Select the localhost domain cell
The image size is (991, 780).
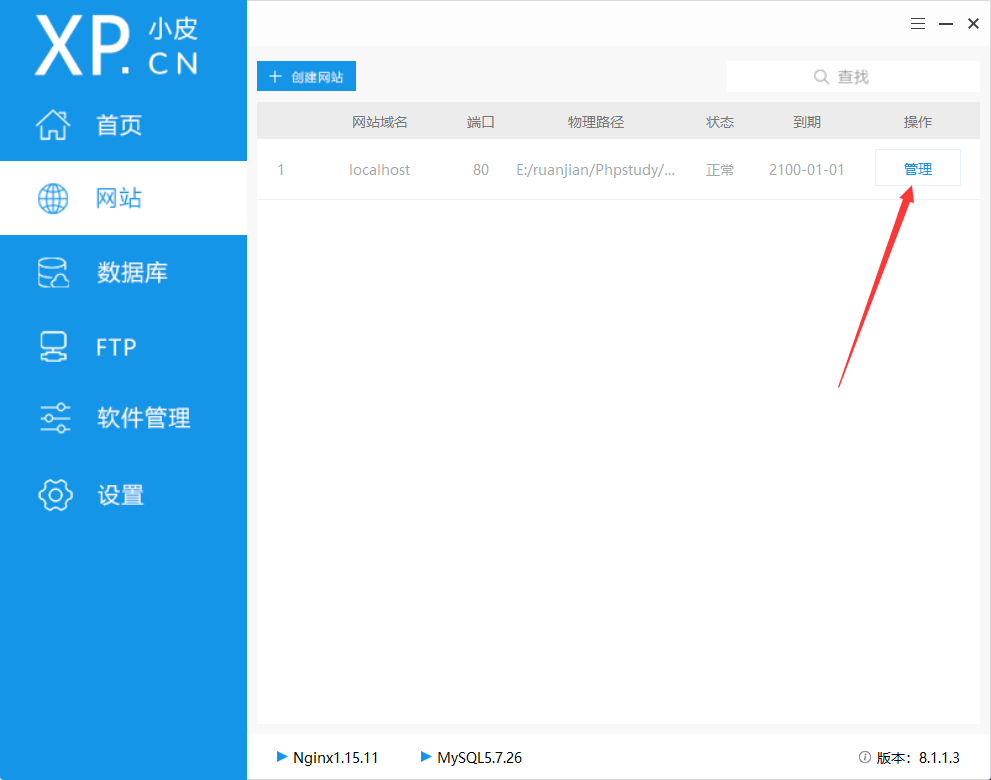(x=379, y=169)
